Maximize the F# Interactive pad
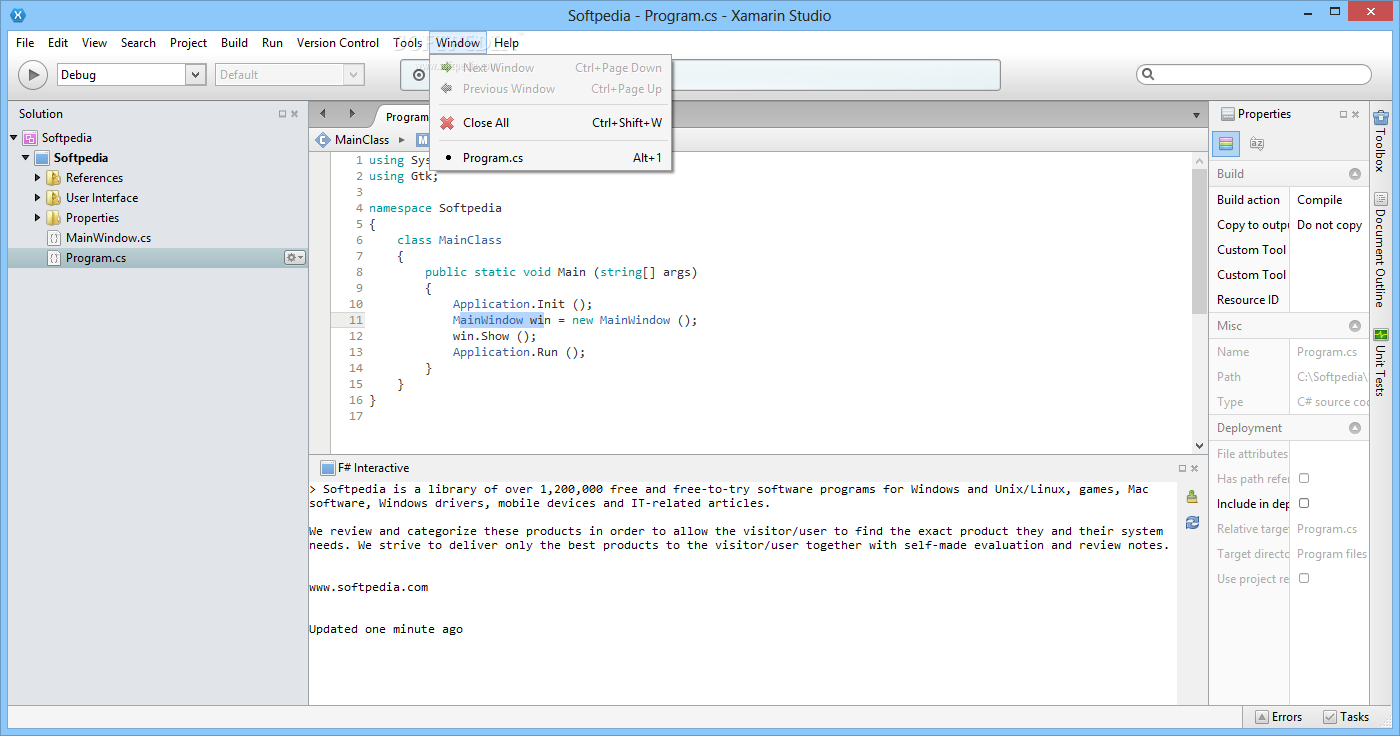This screenshot has width=1400, height=736. [x=1182, y=468]
